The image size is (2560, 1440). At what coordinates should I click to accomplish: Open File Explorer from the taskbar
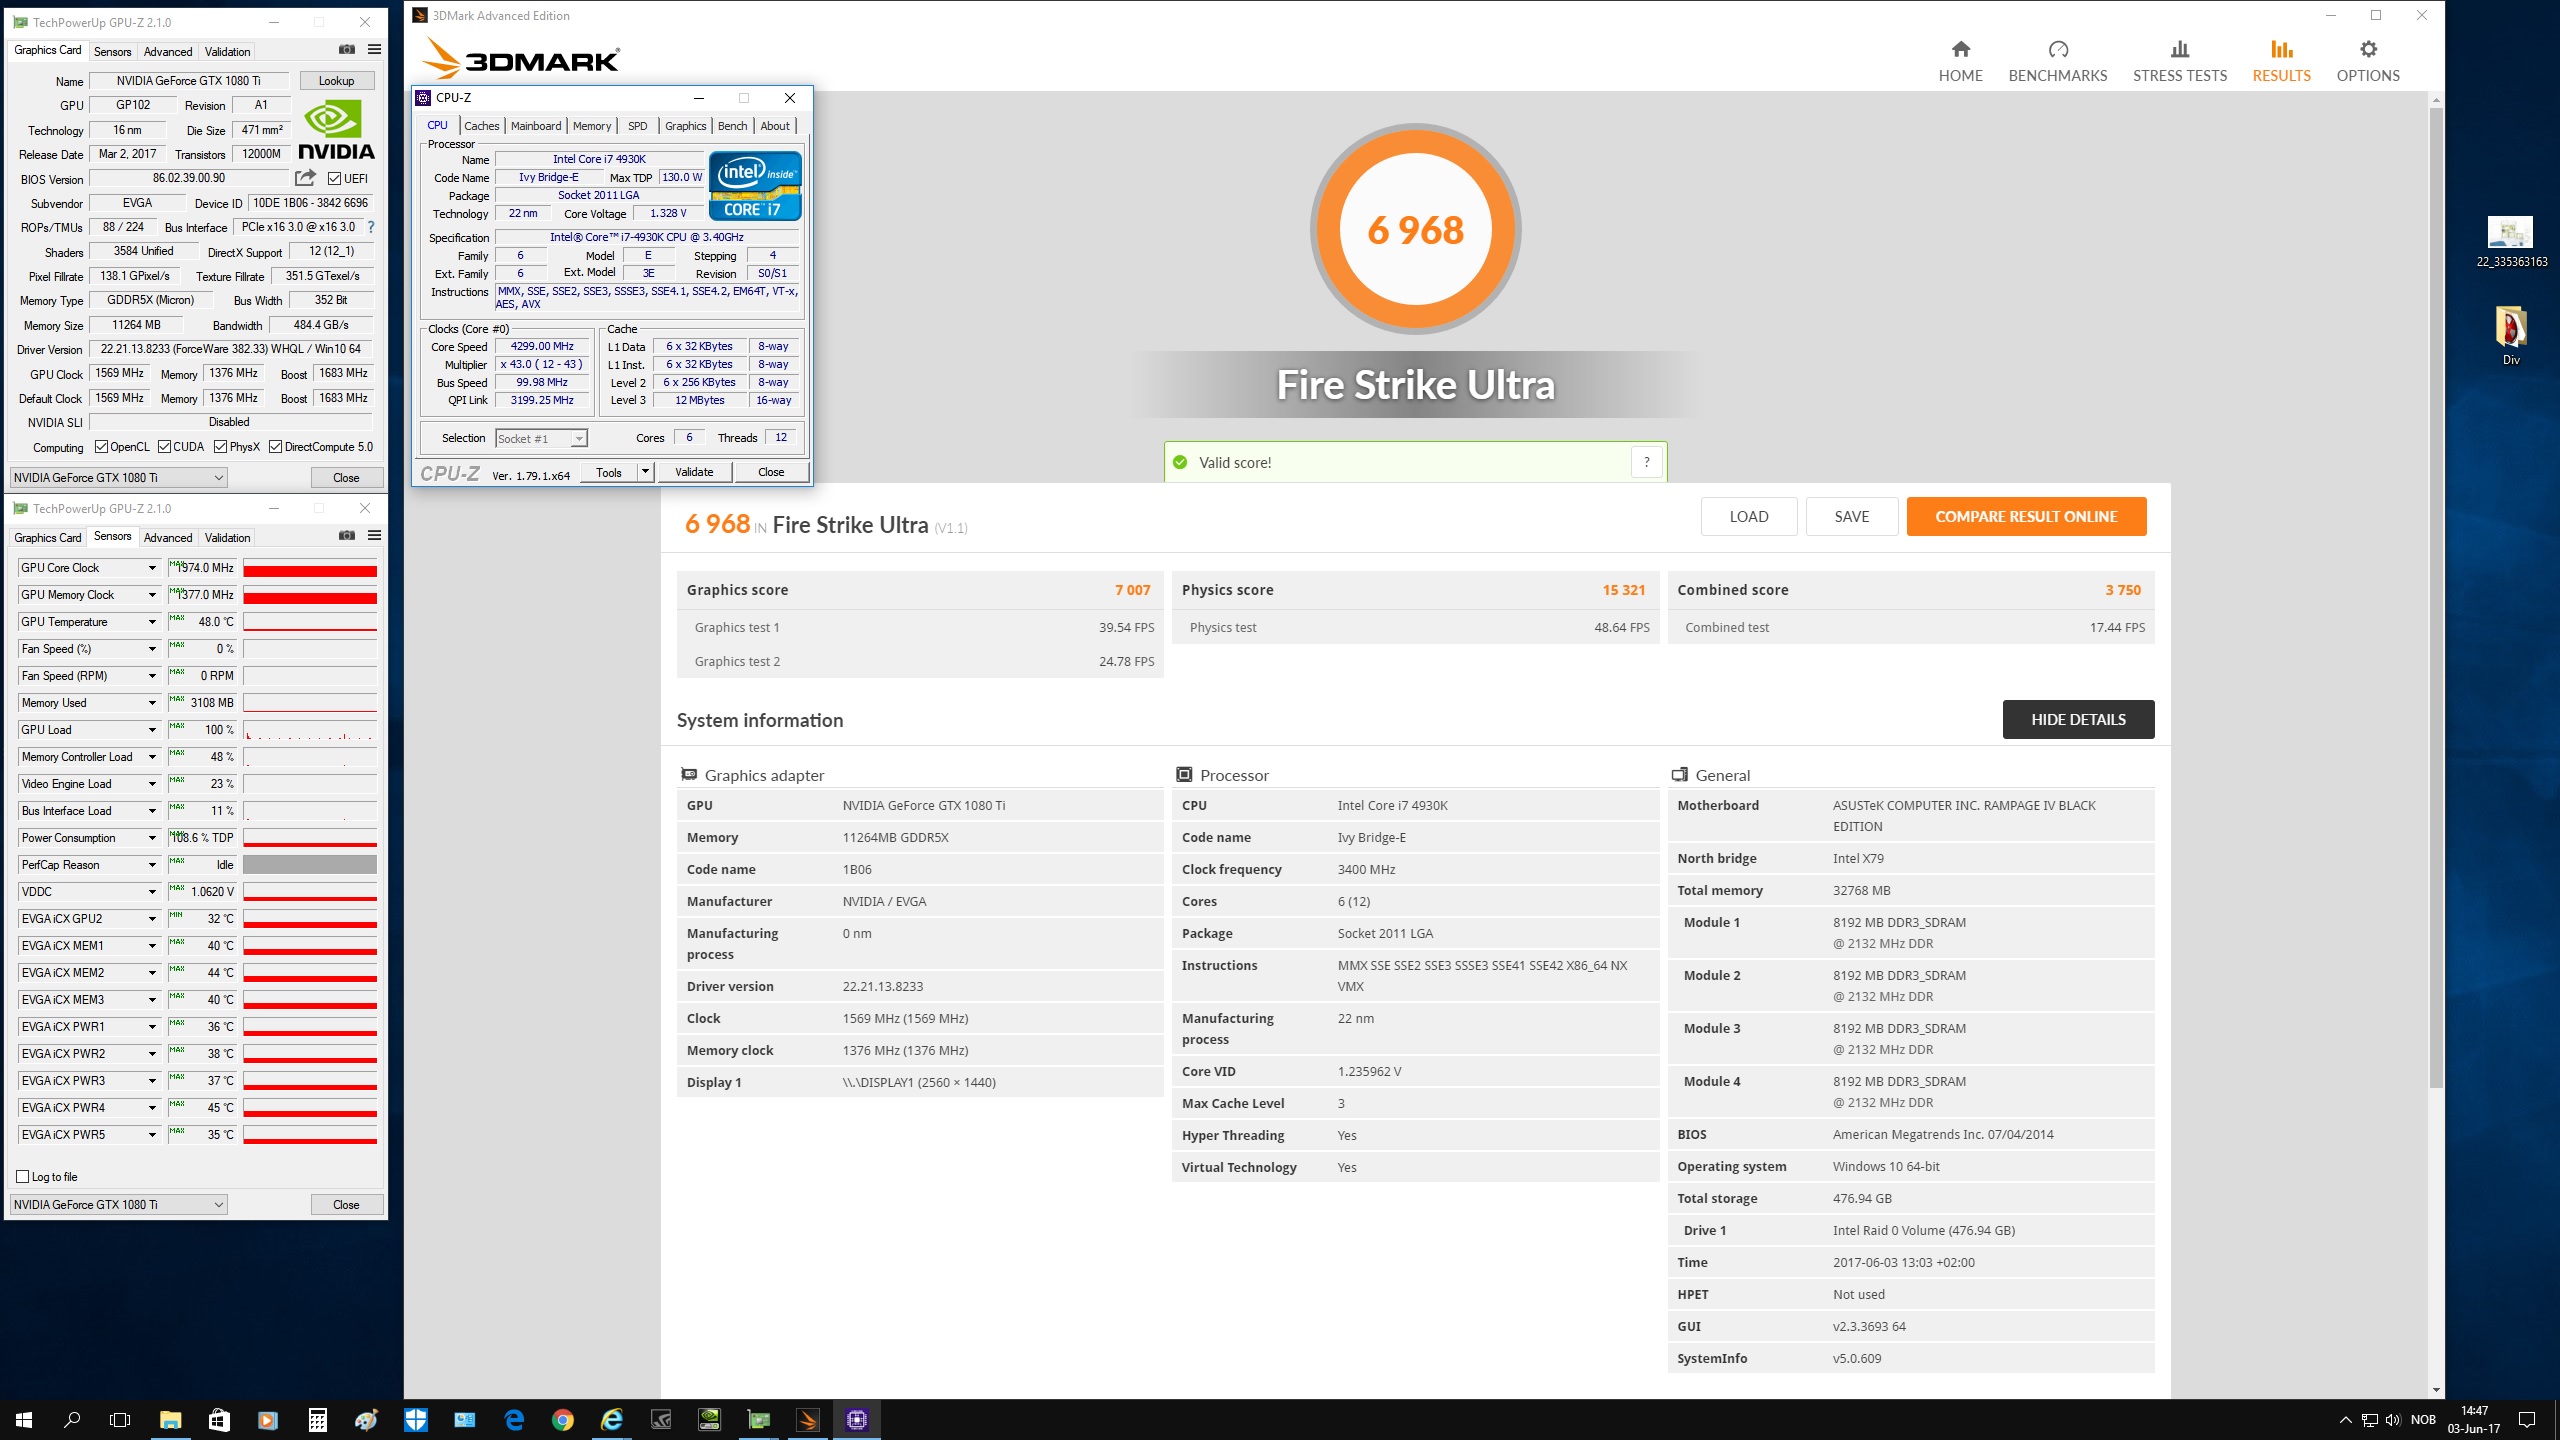point(170,1420)
